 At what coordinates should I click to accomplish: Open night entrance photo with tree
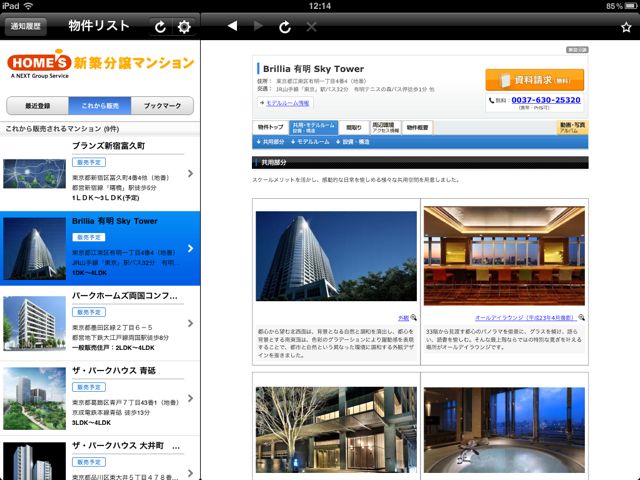pyautogui.click(x=336, y=430)
